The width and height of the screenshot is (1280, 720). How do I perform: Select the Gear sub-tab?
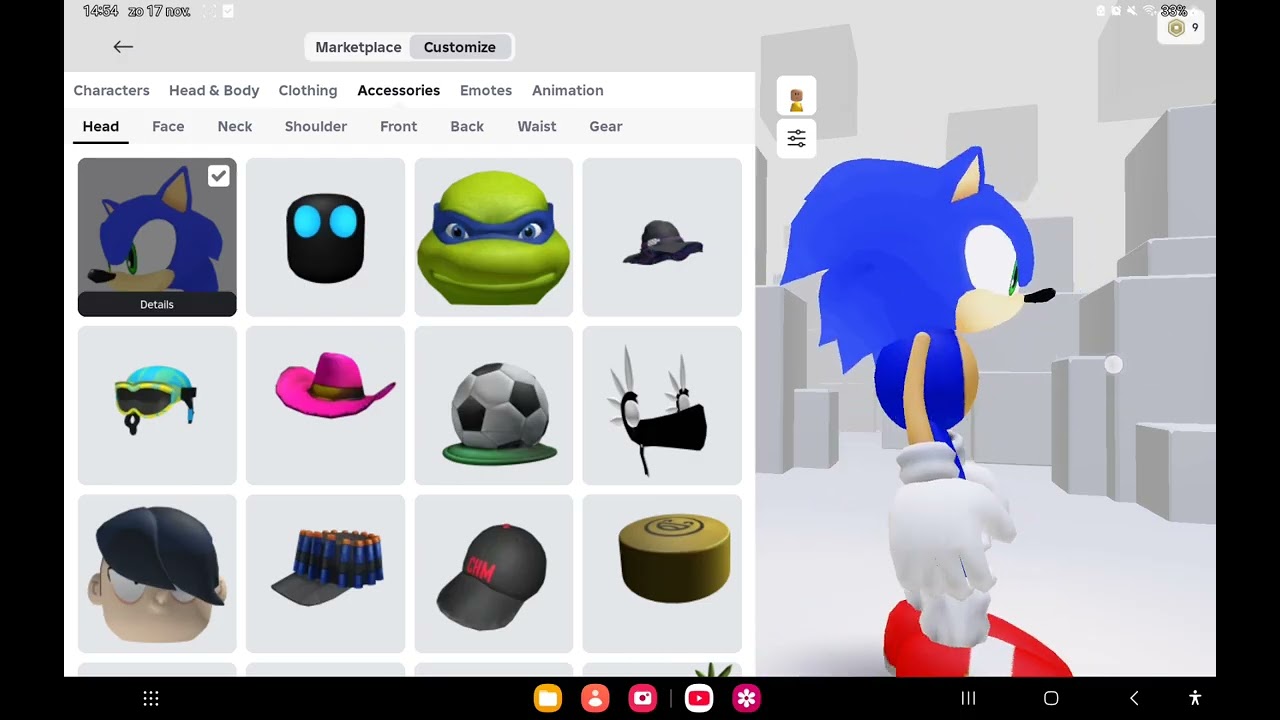pyautogui.click(x=606, y=126)
